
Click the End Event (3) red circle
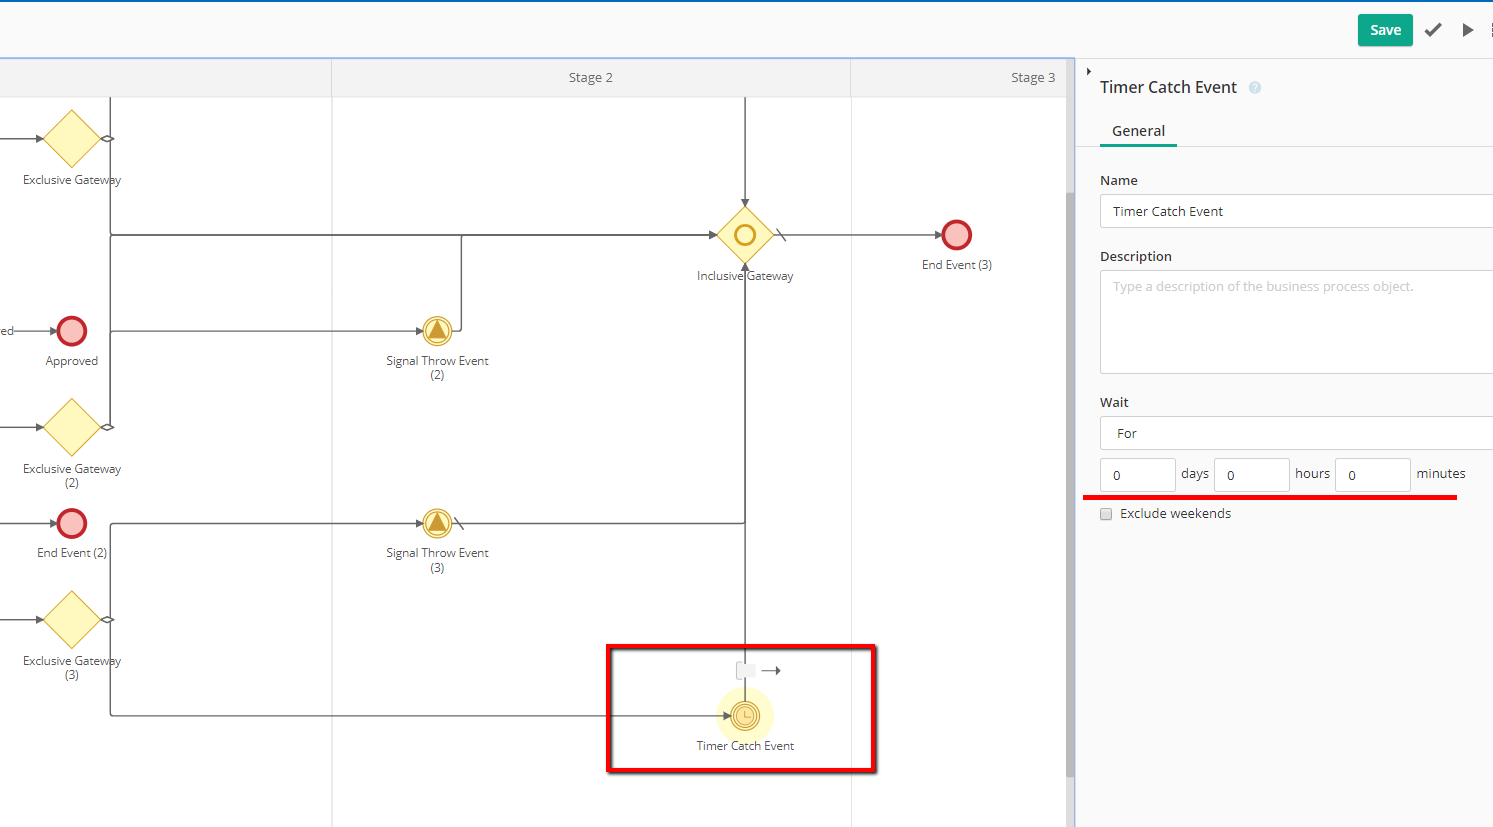click(x=957, y=235)
